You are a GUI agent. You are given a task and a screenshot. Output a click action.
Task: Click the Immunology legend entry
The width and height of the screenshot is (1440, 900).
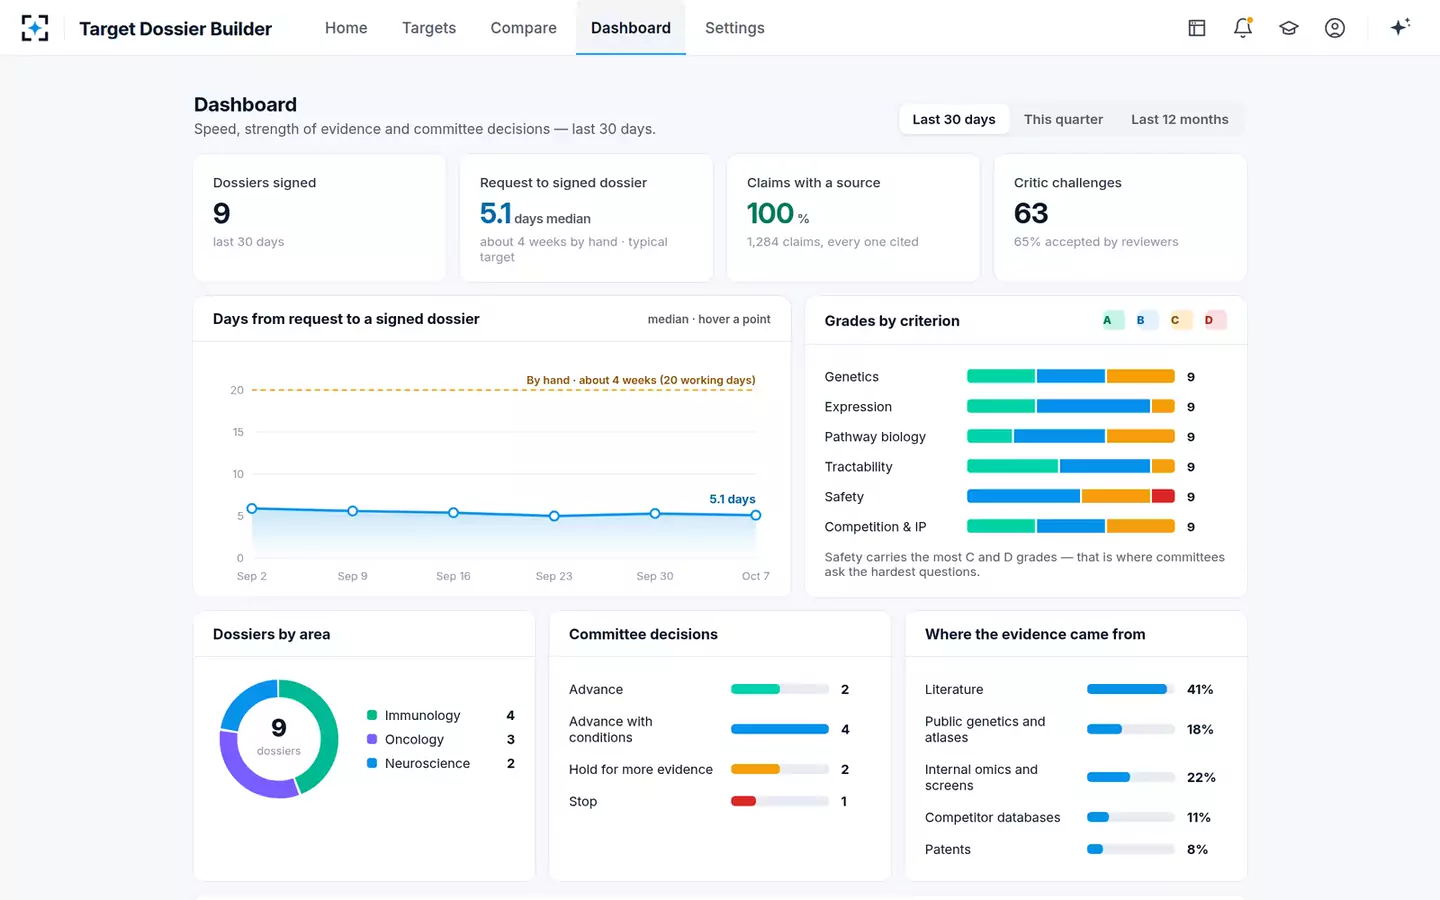tap(441, 716)
